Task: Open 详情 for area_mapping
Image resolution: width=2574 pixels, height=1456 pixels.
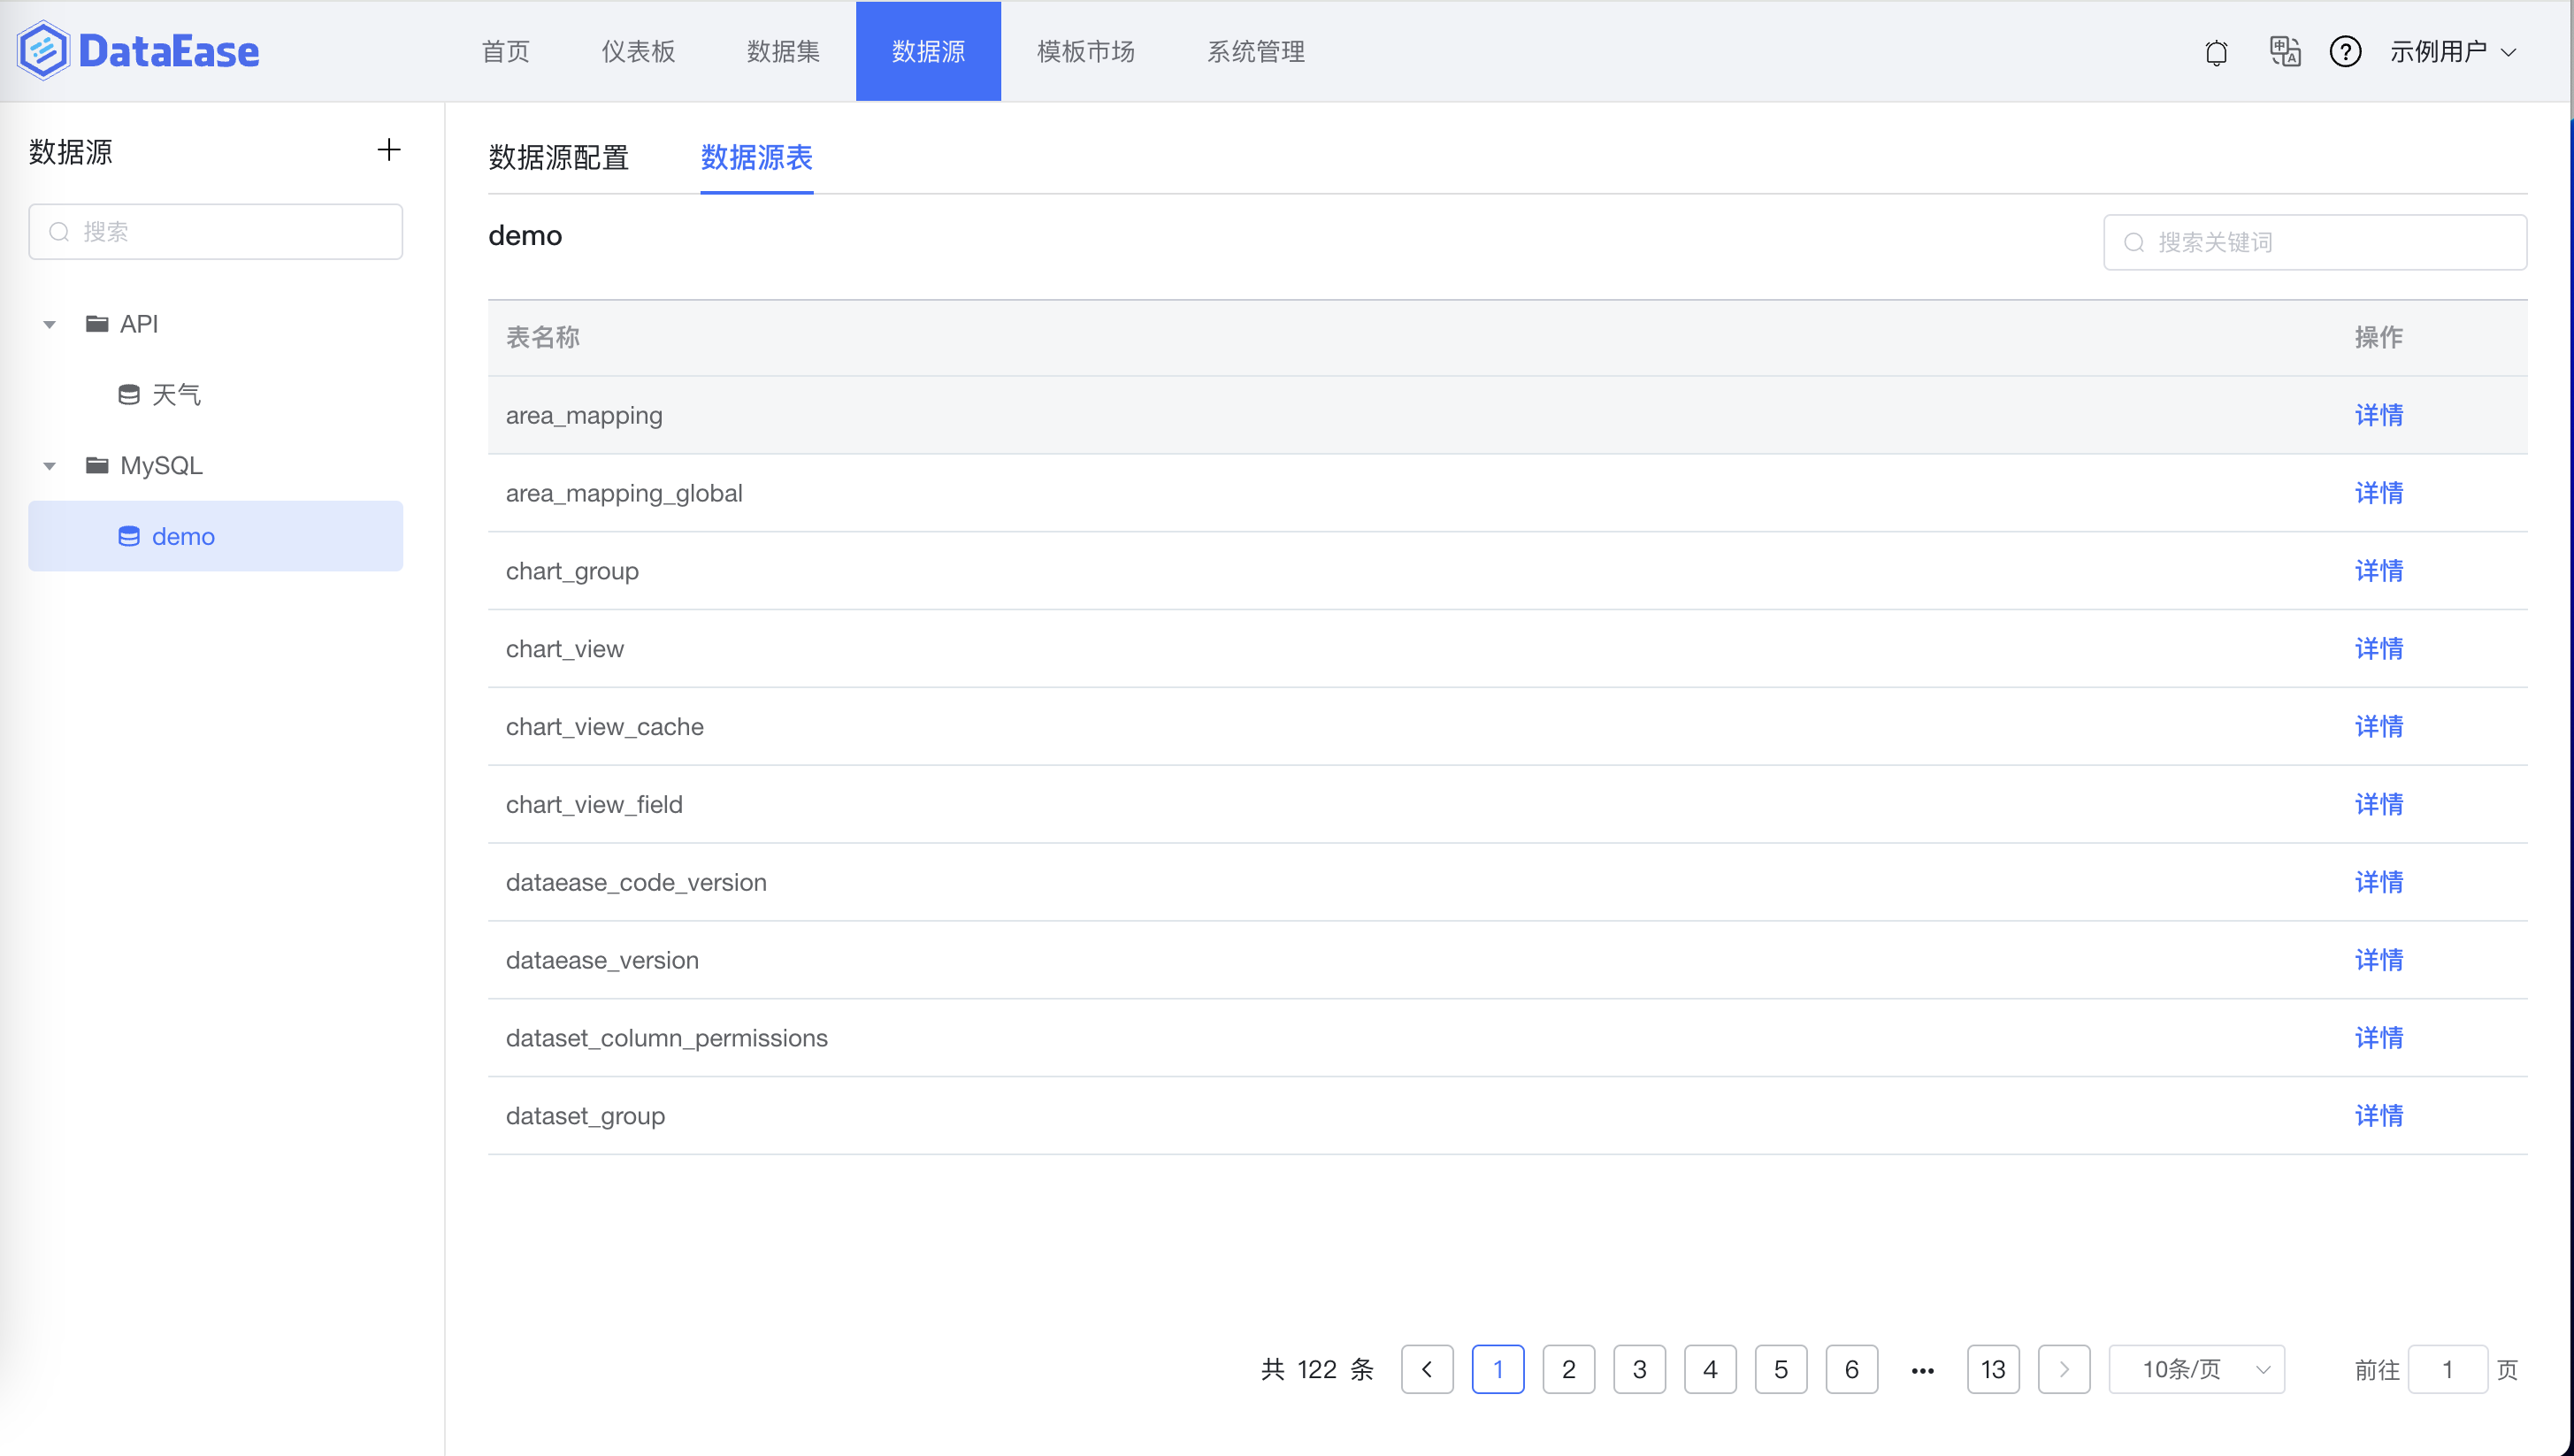Action: click(x=2378, y=415)
